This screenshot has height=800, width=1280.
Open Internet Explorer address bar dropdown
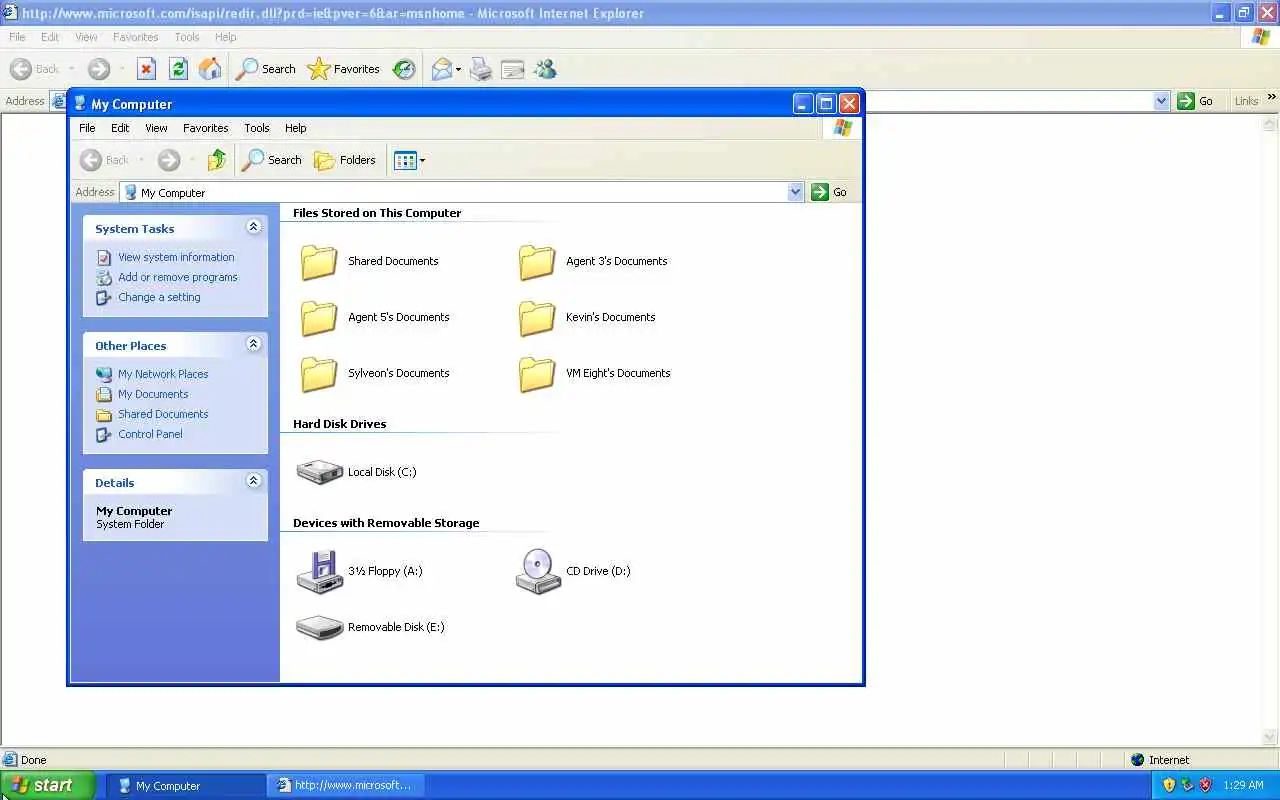click(x=1161, y=101)
